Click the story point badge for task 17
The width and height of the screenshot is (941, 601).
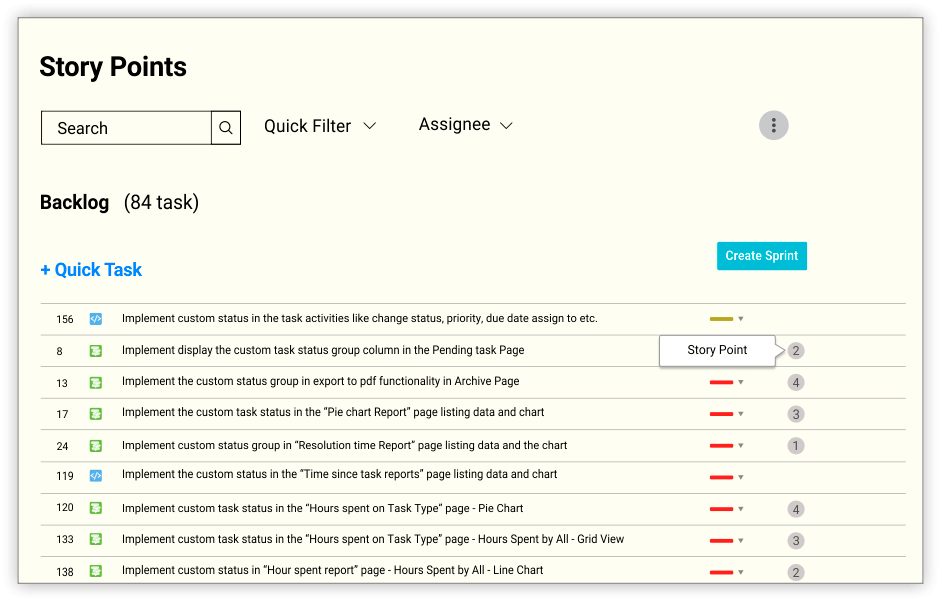[796, 414]
